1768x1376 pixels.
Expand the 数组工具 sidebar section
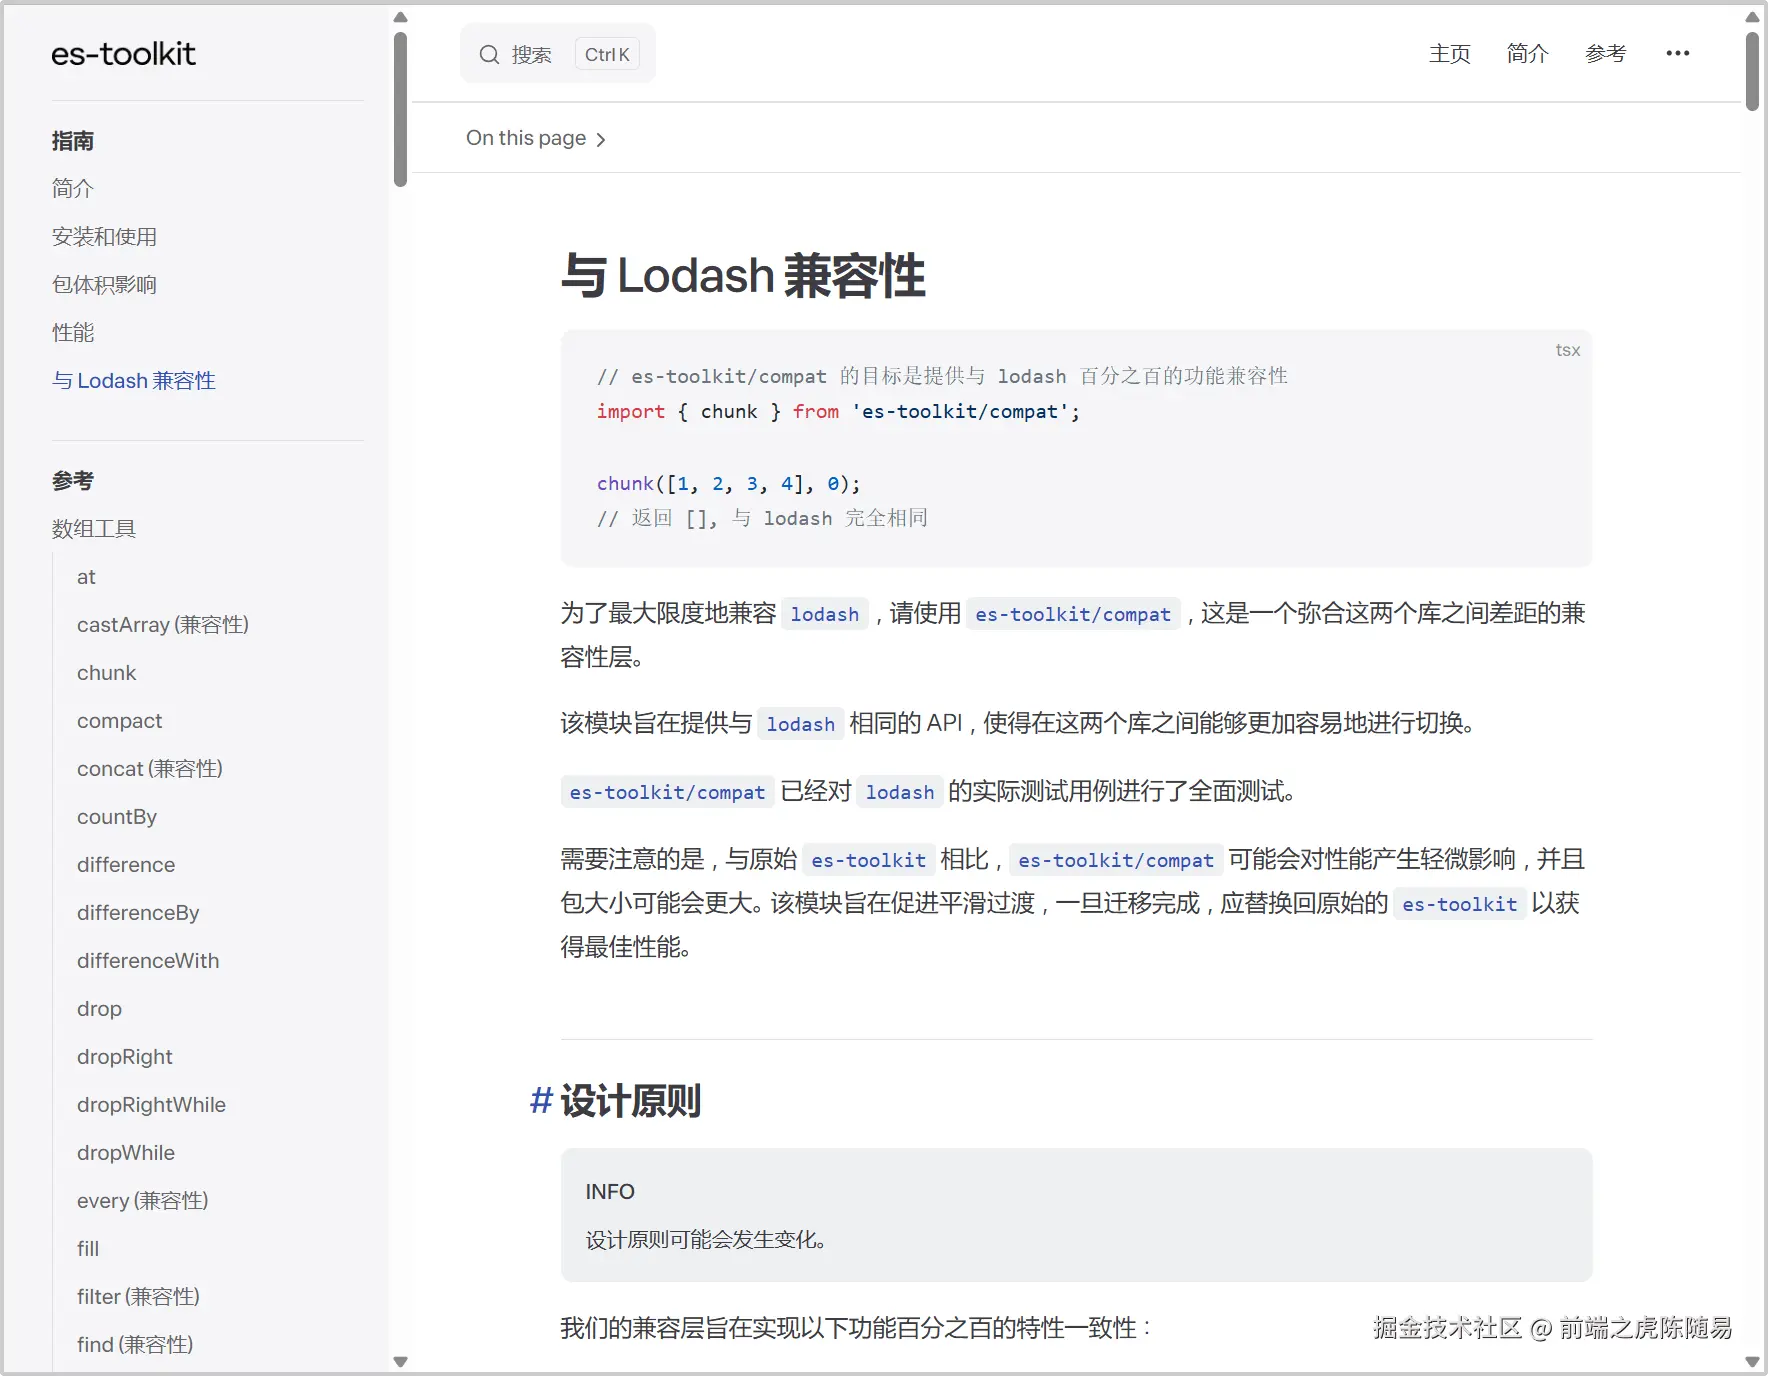[93, 528]
